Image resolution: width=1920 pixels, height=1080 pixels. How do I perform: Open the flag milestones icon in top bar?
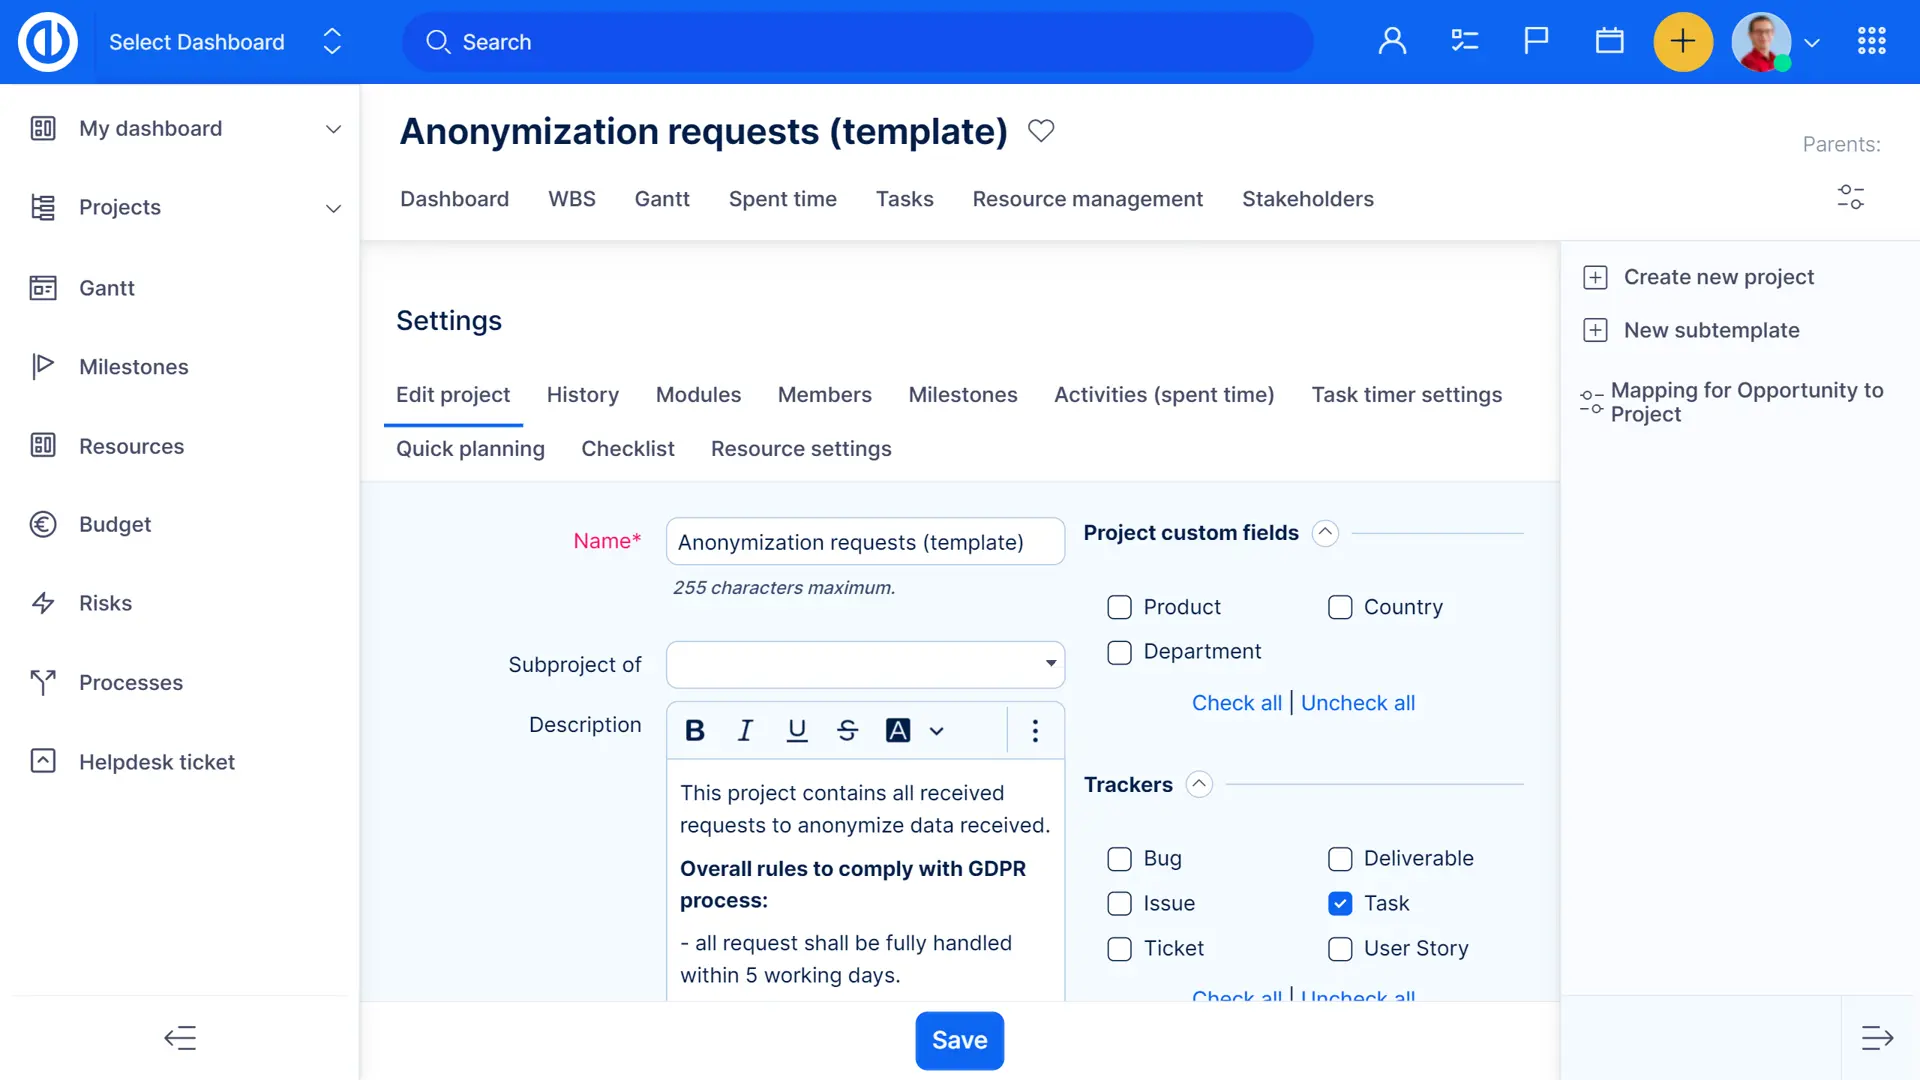(x=1536, y=41)
